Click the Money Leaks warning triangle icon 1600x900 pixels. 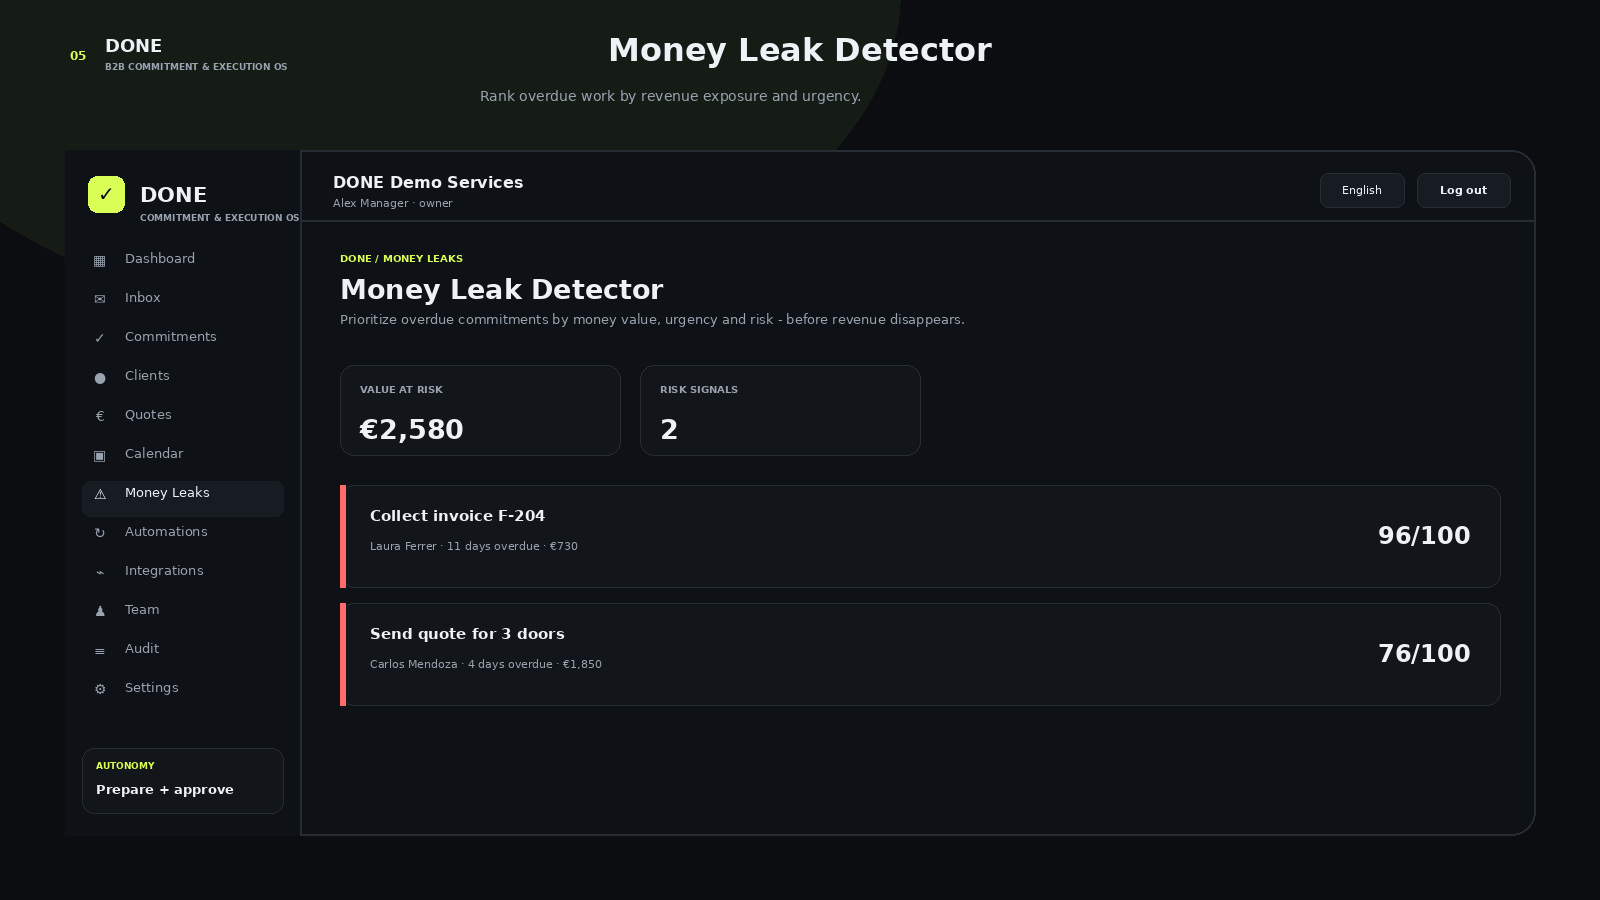pos(100,494)
